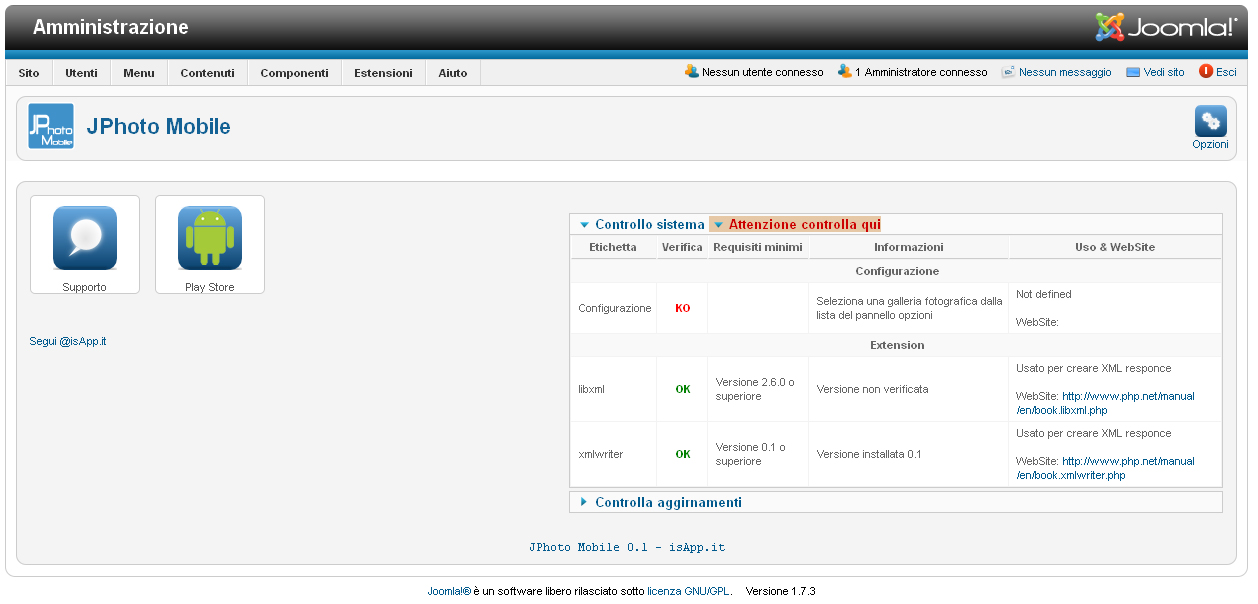
Task: Click the Joomla!® footer link
Action: (449, 592)
